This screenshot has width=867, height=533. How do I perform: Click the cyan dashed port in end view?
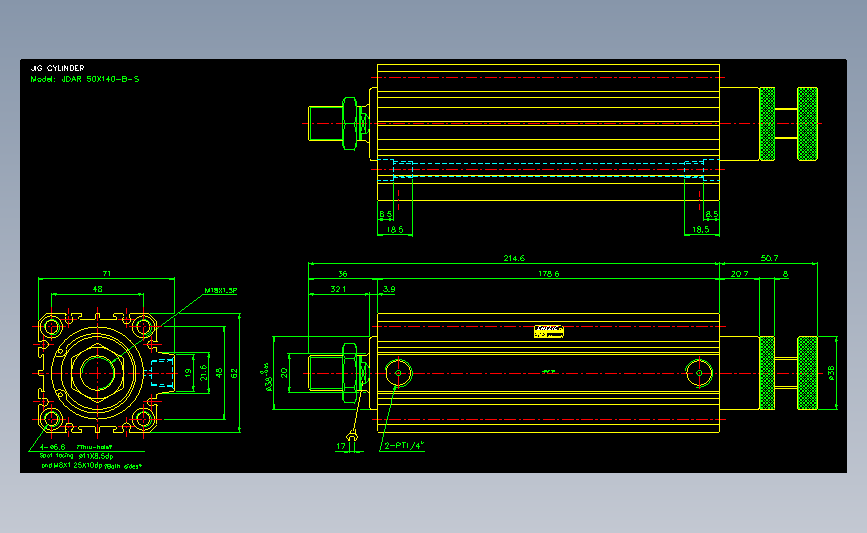click(162, 372)
